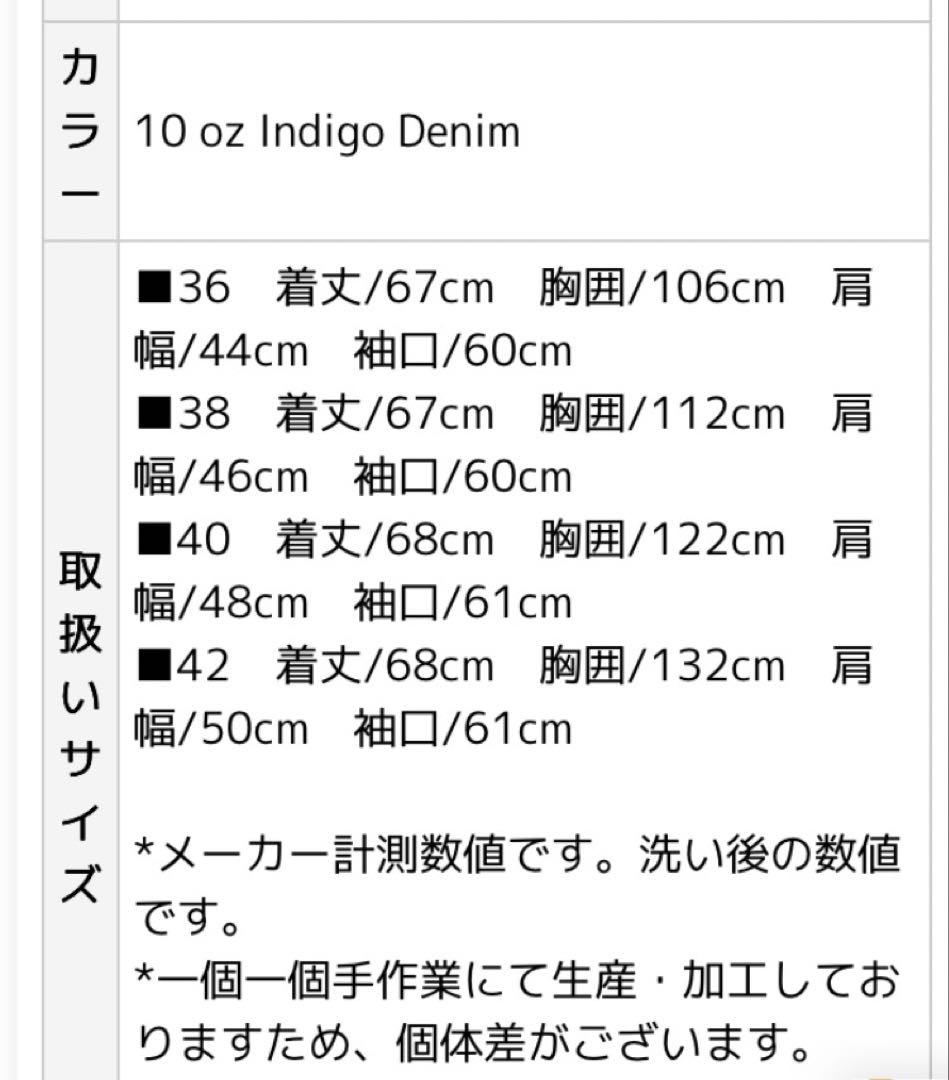Click the black square bullet before size 36
The image size is (949, 1080).
click(x=154, y=289)
